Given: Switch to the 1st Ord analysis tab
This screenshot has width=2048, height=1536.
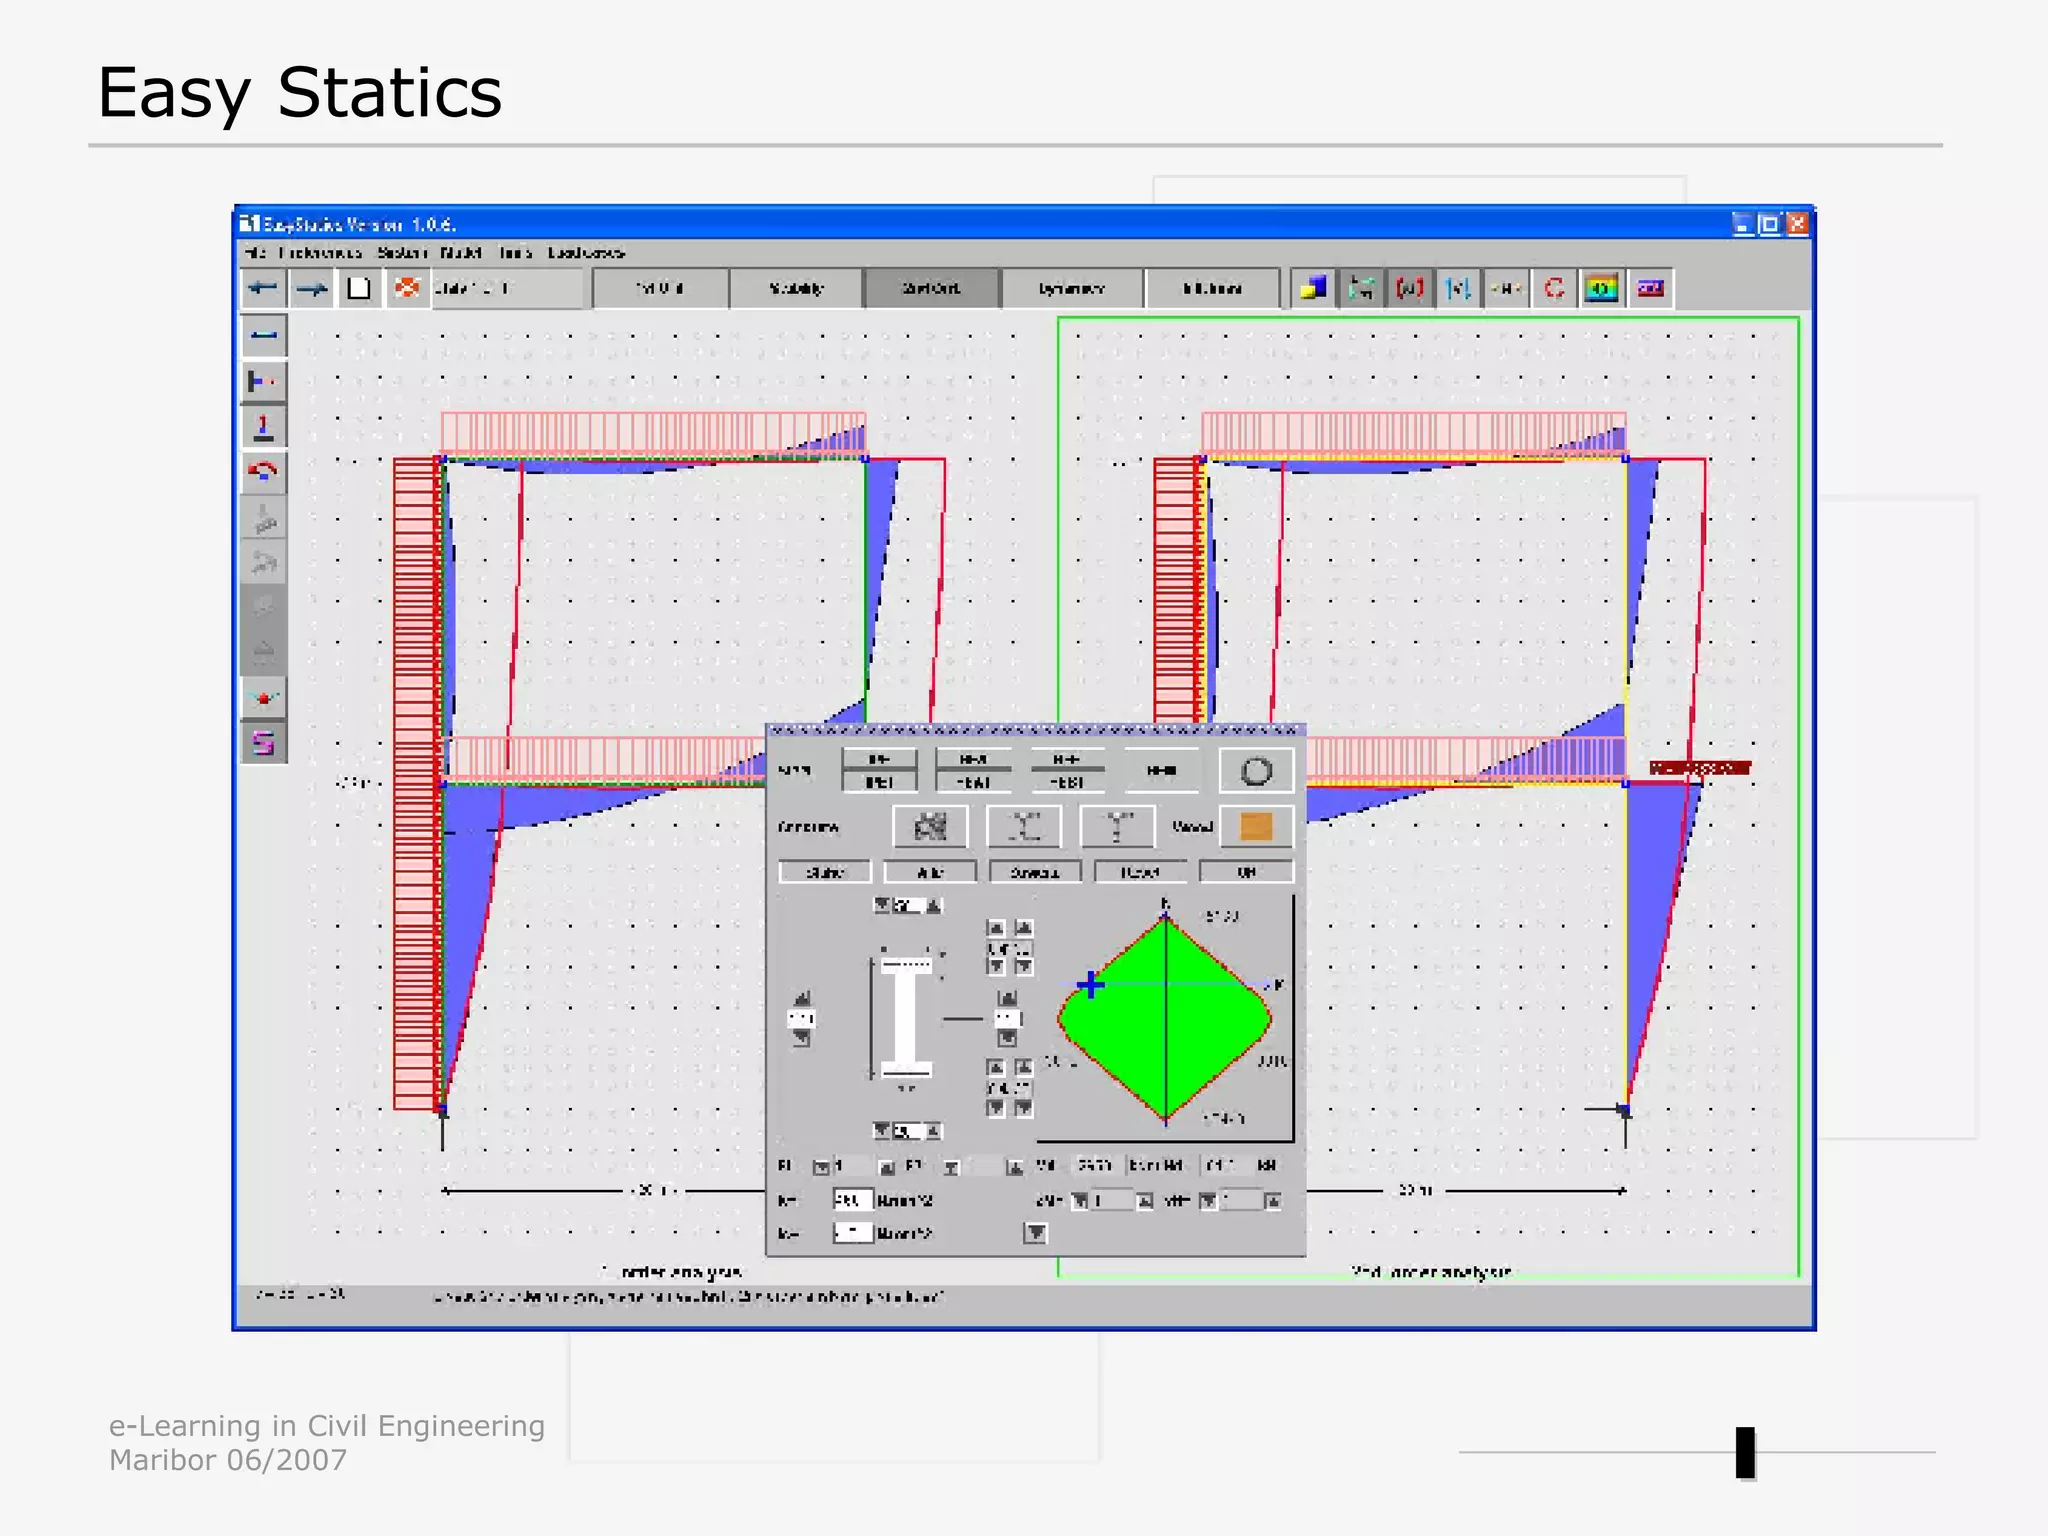Looking at the screenshot, I should (660, 288).
